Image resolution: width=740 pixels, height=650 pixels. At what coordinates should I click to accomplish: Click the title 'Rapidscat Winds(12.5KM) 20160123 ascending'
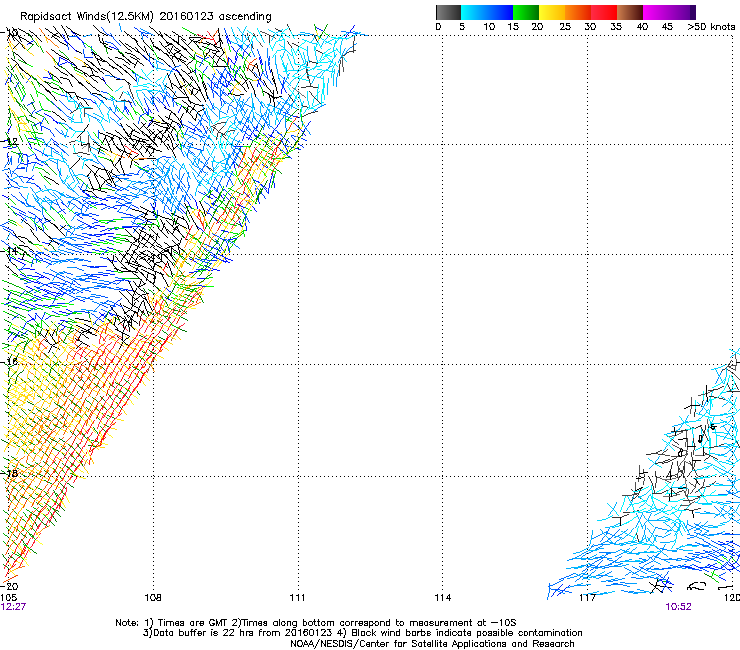click(x=146, y=16)
